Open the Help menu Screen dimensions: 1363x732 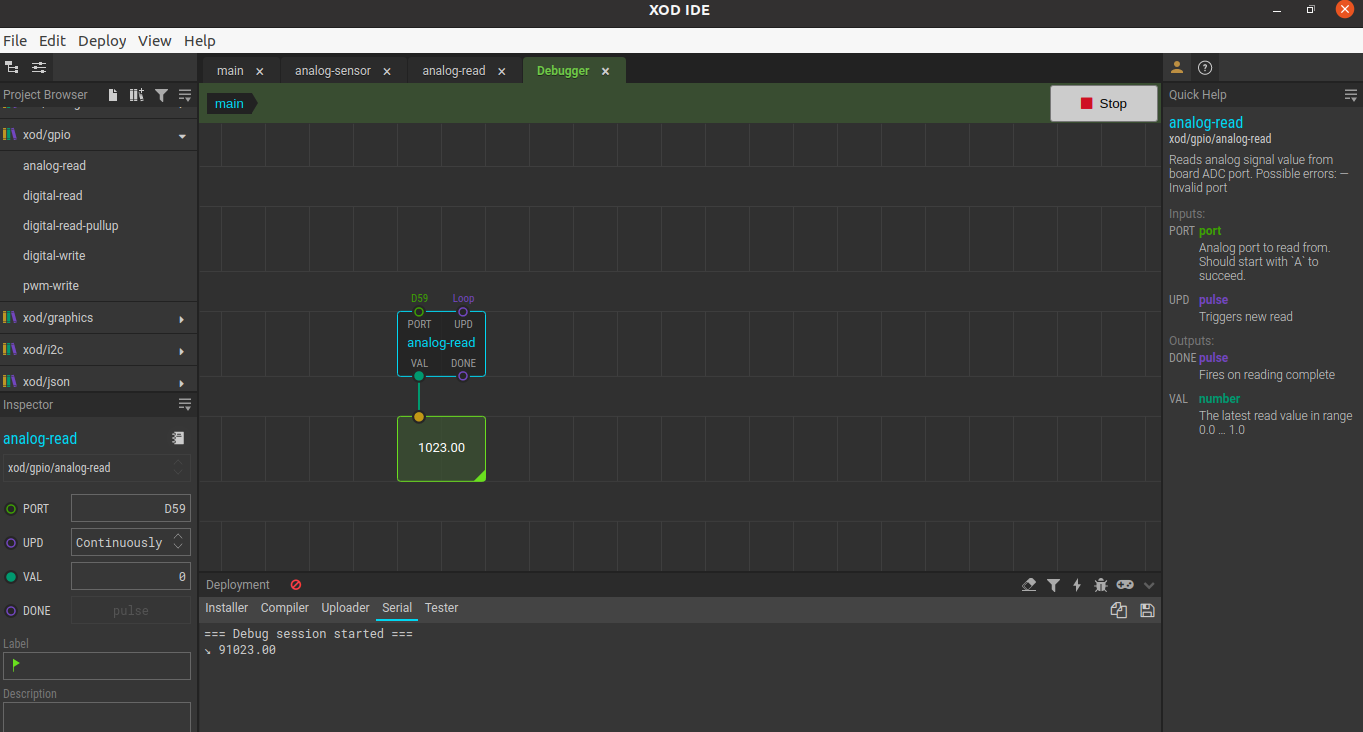tap(200, 41)
